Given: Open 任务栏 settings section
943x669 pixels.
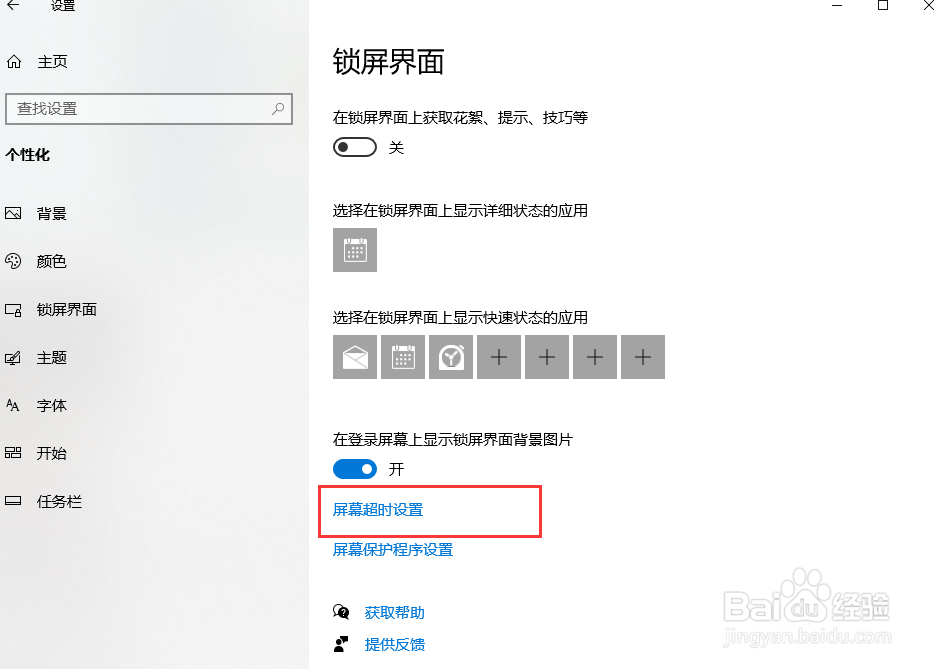Looking at the screenshot, I should coord(59,501).
